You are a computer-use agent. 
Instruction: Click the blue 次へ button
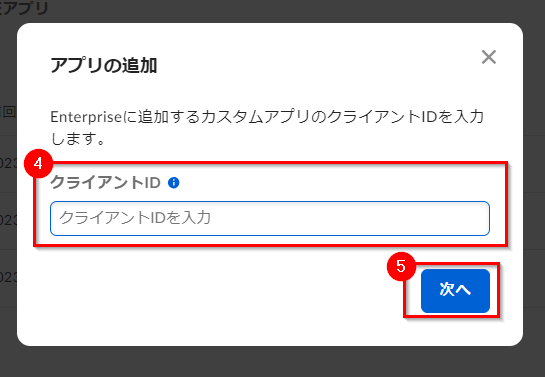pyautogui.click(x=455, y=290)
